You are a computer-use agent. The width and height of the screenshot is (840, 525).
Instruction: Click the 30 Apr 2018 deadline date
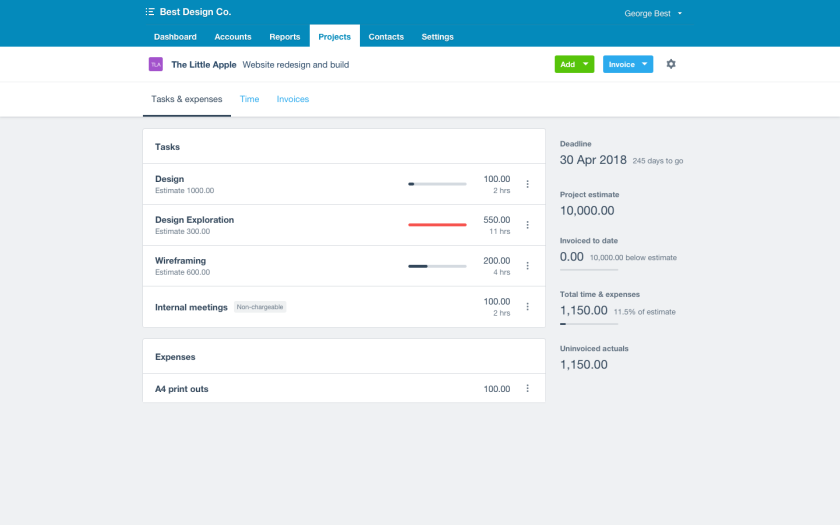pos(593,160)
